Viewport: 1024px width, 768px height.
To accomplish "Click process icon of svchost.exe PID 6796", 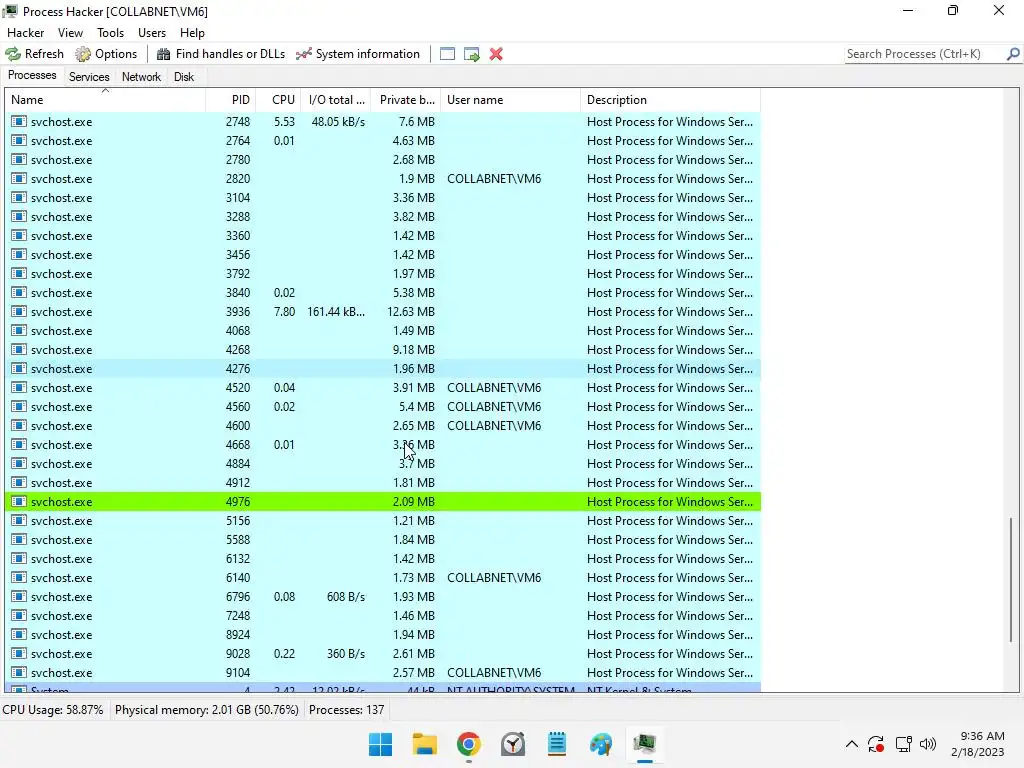I will (19, 596).
